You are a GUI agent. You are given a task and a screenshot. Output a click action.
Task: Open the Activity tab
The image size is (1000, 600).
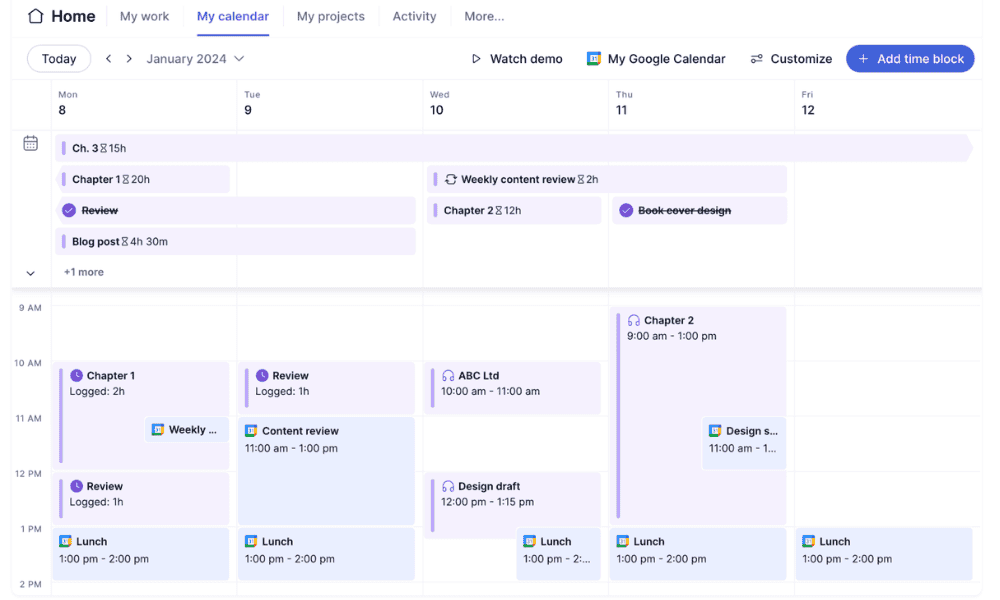point(414,16)
